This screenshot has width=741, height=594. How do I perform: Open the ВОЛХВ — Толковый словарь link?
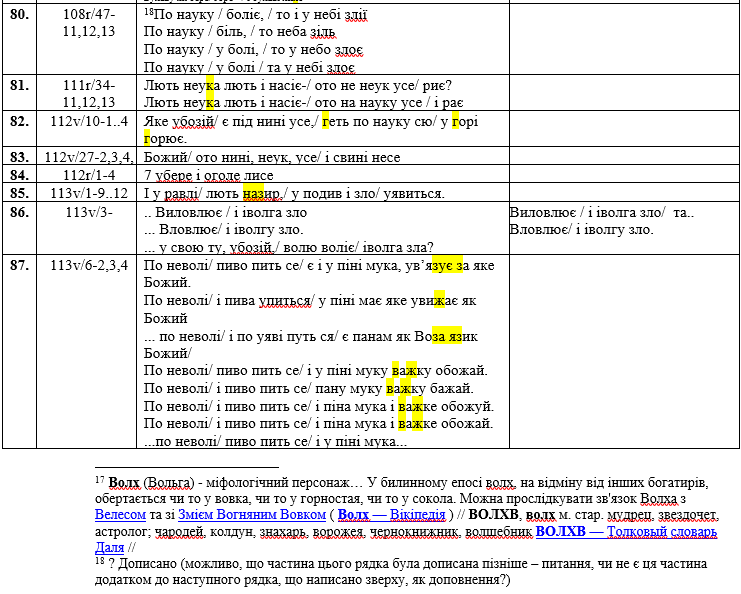click(626, 531)
